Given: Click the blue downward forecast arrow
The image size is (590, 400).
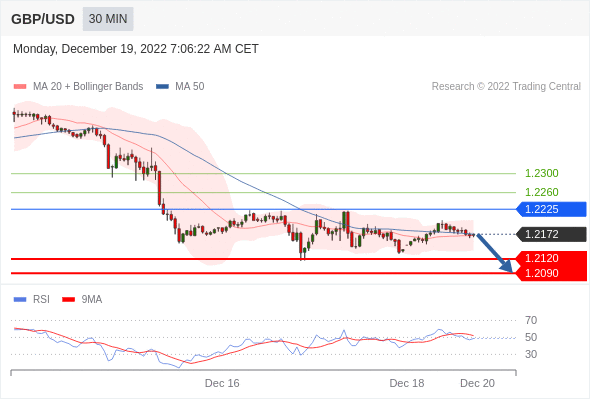Looking at the screenshot, I should 495,253.
